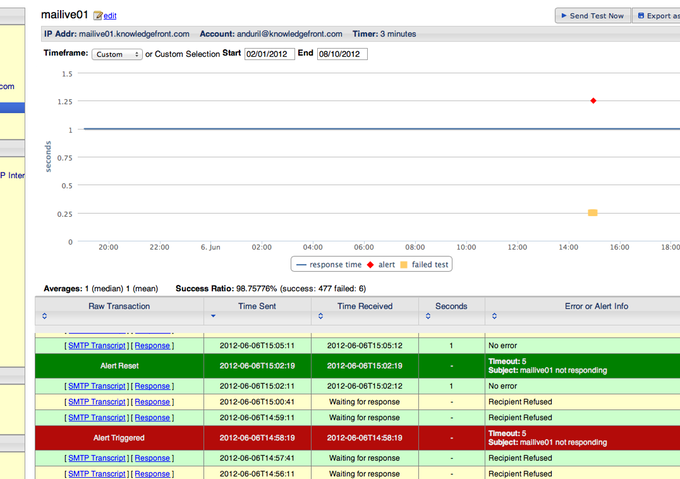Open SMTP Transcript for the 14:56:11 row
This screenshot has height=479, width=680.
[x=97, y=474]
